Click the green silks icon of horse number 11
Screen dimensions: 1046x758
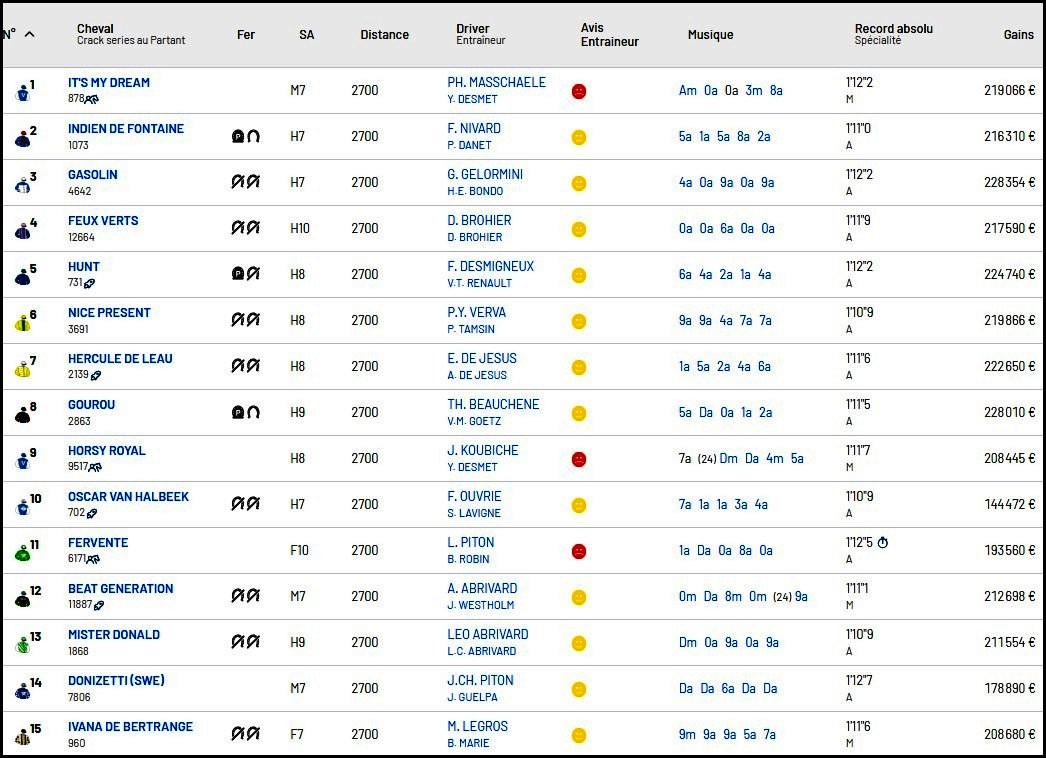click(x=23, y=553)
